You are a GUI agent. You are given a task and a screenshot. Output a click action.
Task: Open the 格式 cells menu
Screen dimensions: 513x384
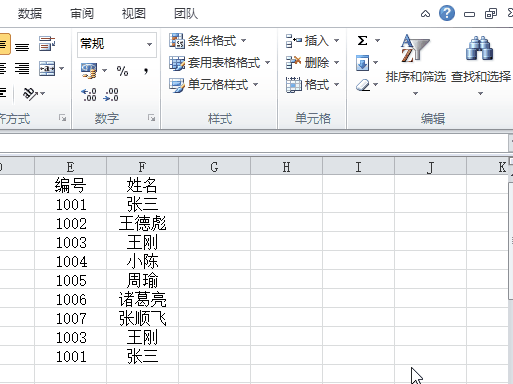[313, 85]
